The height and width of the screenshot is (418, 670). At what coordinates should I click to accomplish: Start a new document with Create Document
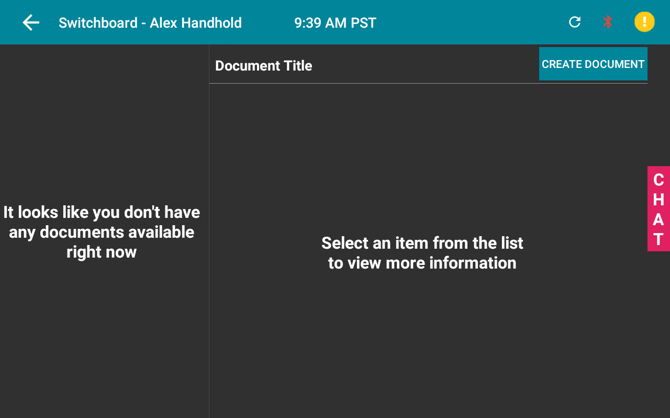pyautogui.click(x=593, y=64)
